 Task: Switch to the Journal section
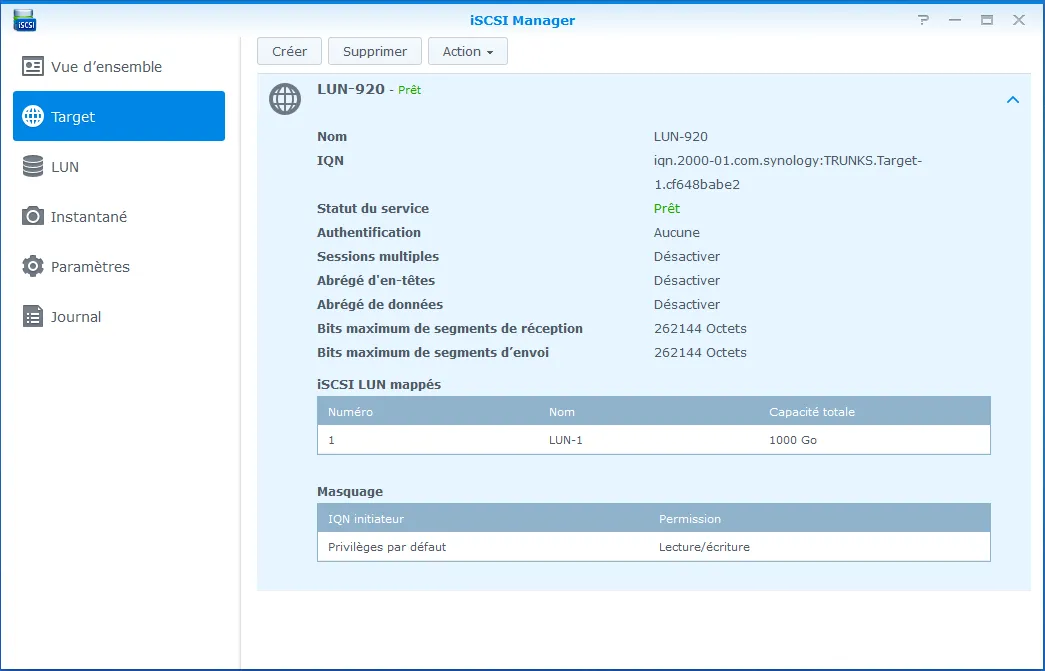click(76, 317)
